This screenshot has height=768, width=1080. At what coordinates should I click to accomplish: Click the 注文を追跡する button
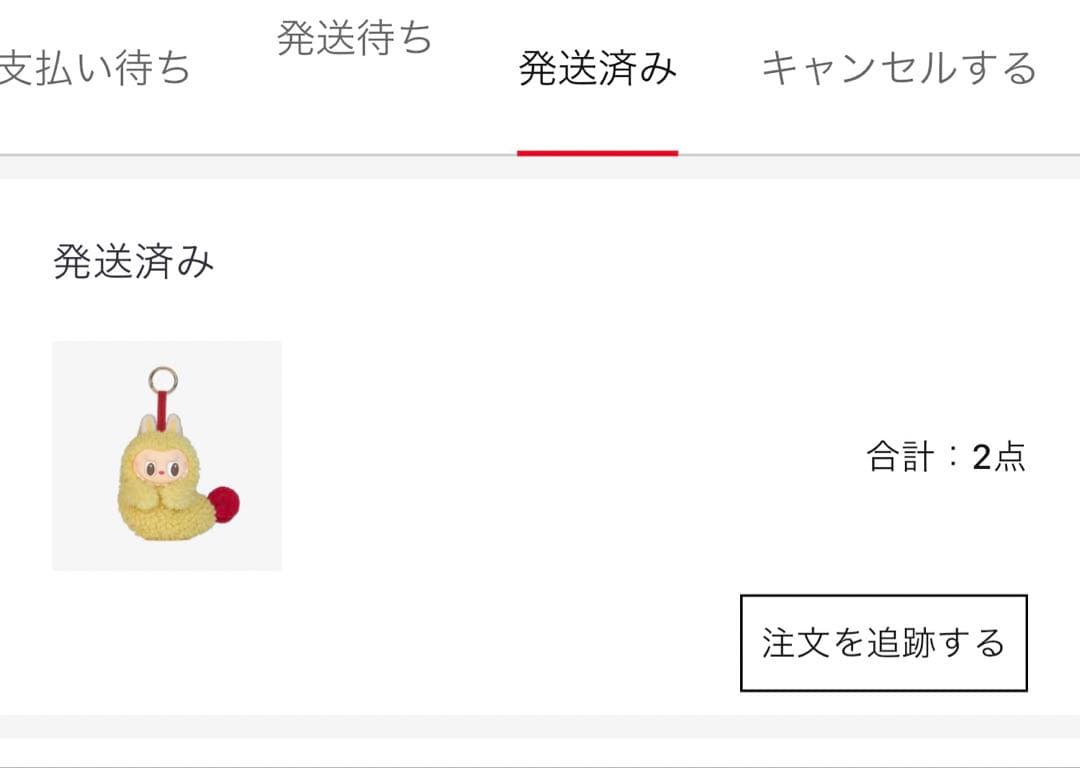click(x=884, y=643)
